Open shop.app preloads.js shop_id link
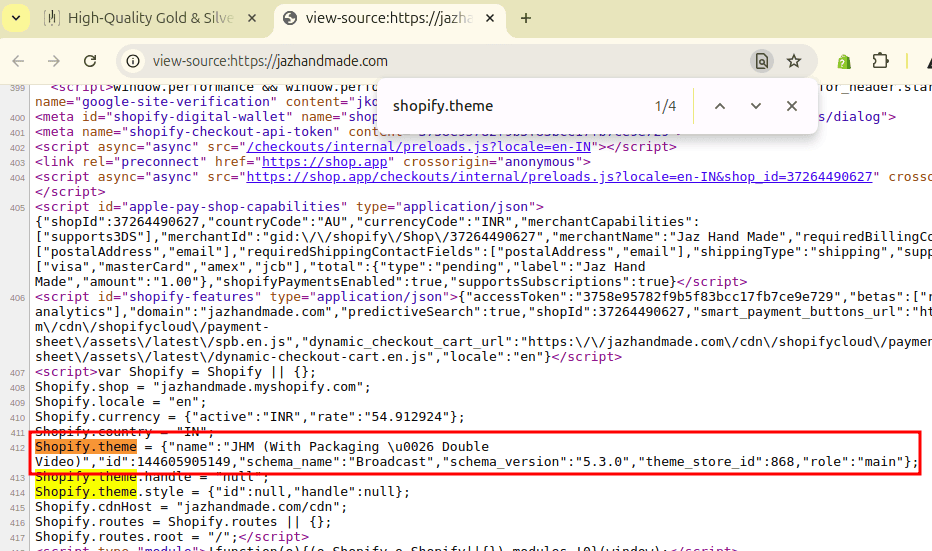932x551 pixels. [559, 177]
